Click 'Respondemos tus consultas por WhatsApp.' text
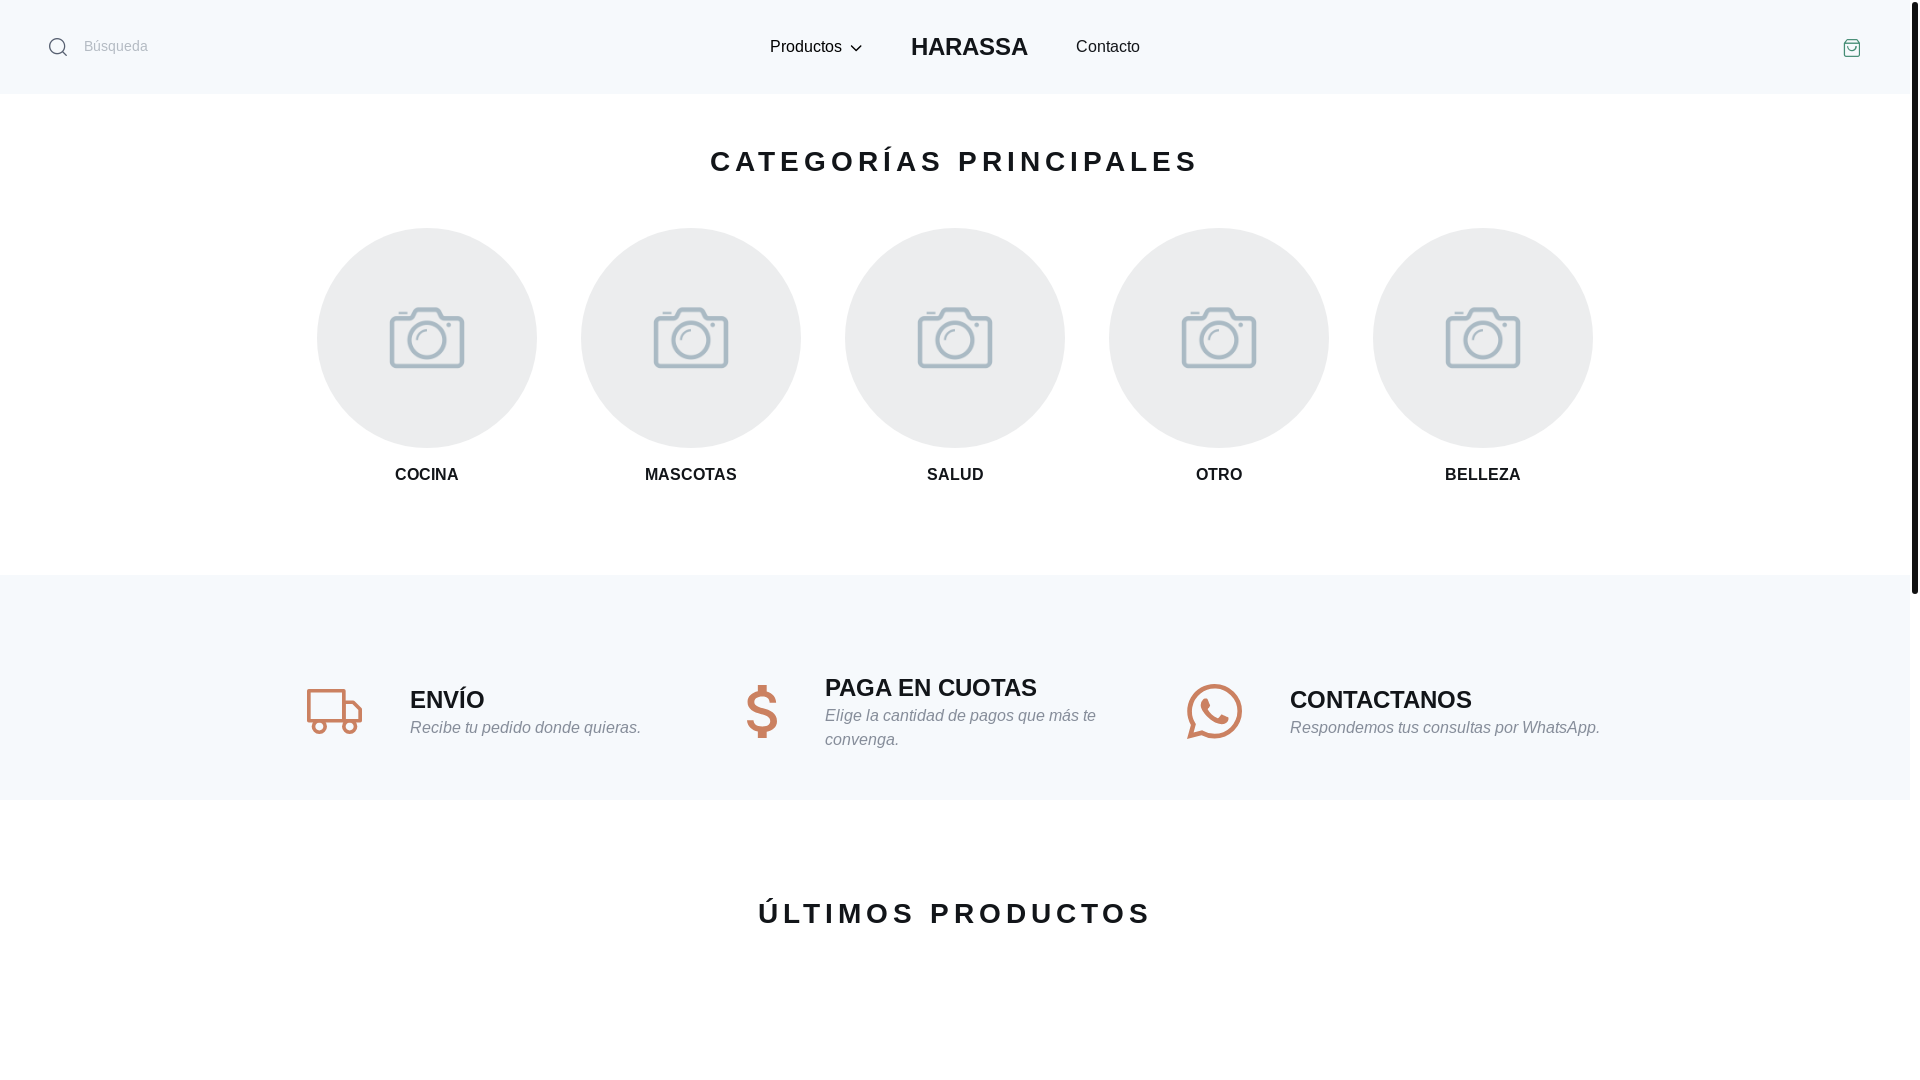Image resolution: width=1920 pixels, height=1080 pixels. coord(1445,727)
